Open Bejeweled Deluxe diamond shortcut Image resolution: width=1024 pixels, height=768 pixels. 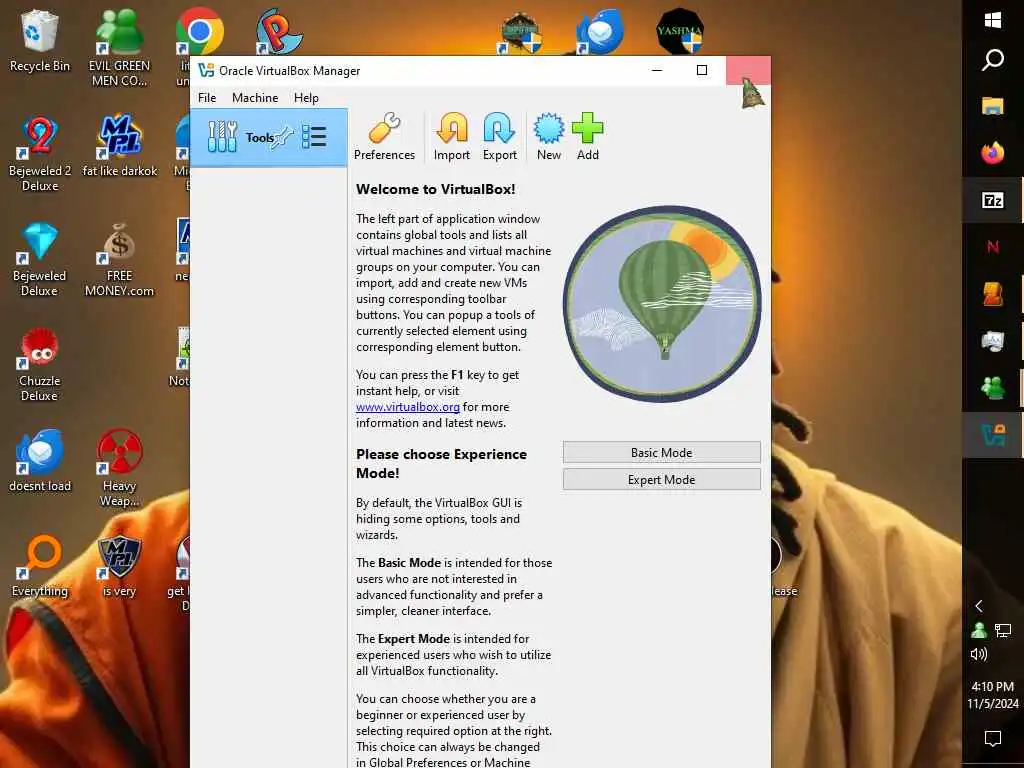(x=39, y=259)
